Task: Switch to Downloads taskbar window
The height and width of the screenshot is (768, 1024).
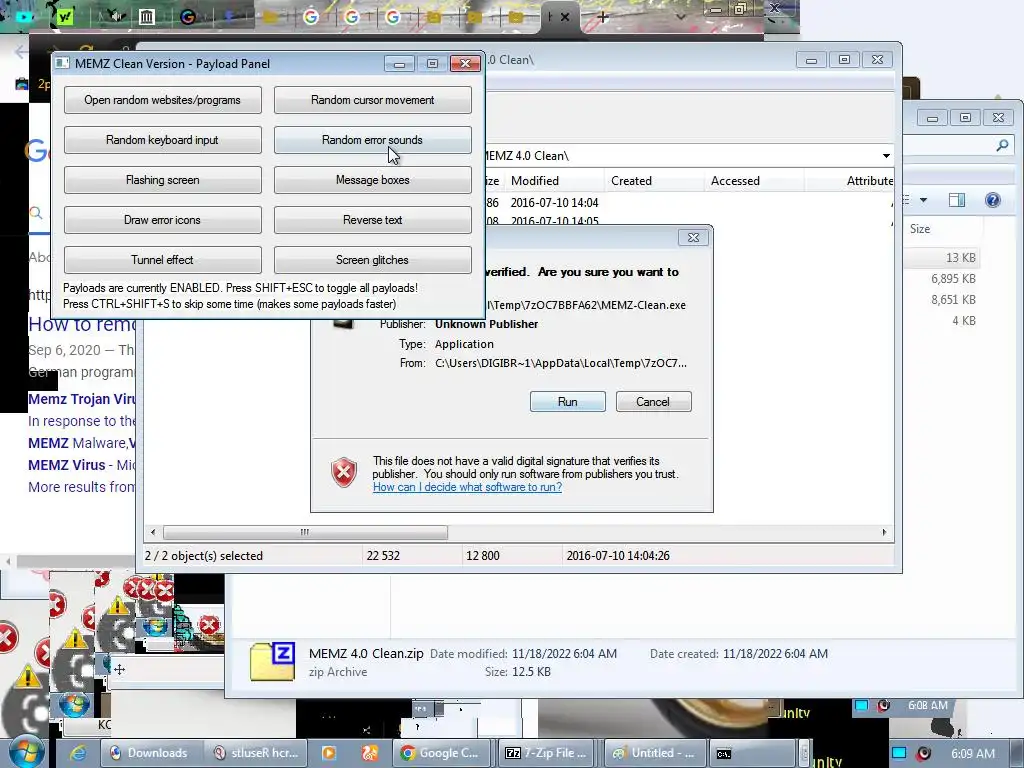Action: tap(152, 753)
